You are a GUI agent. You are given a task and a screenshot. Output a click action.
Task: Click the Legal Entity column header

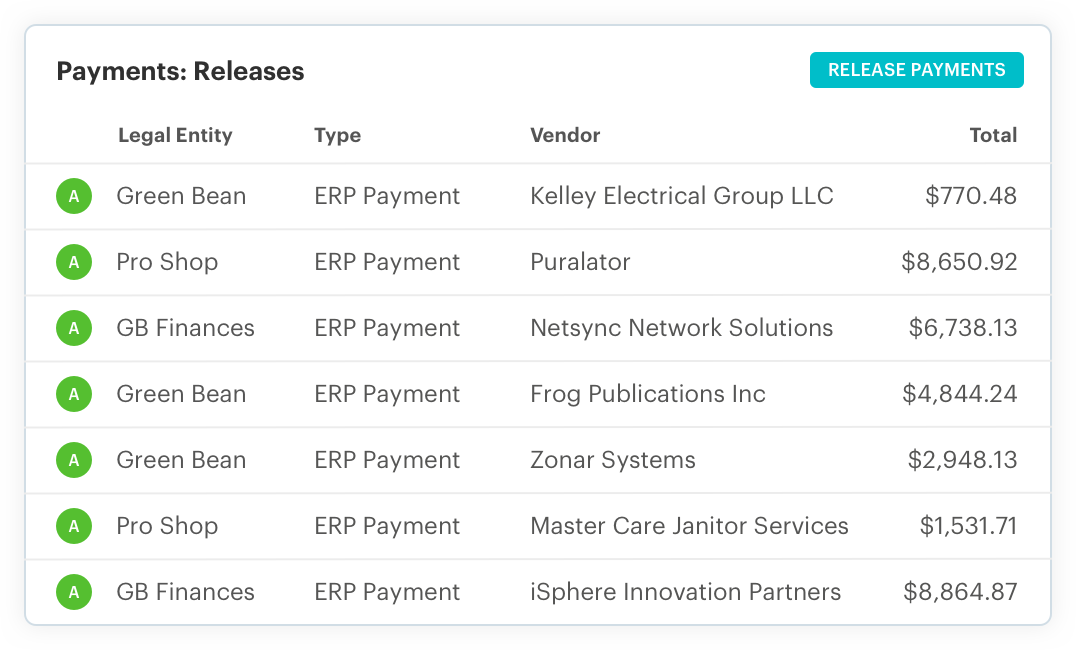(x=175, y=135)
